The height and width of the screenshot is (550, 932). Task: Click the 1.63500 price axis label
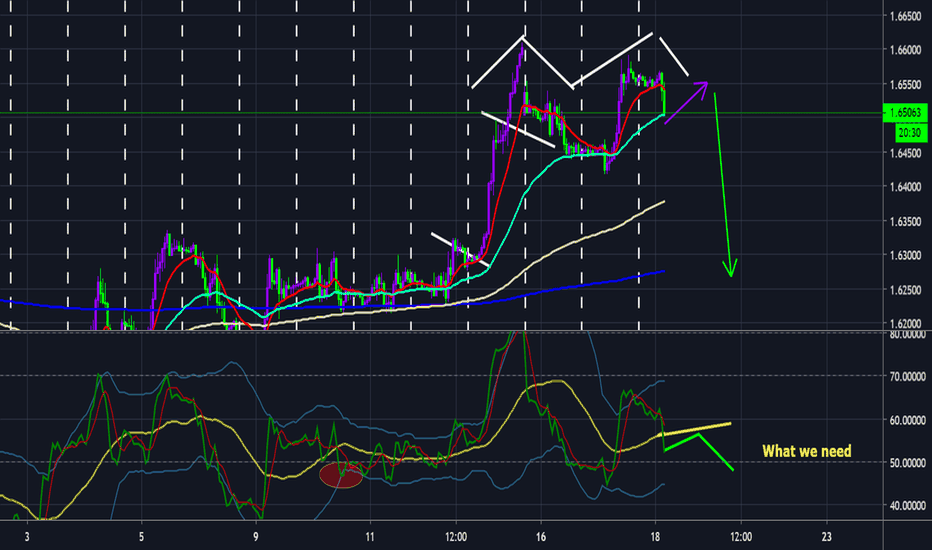click(905, 221)
